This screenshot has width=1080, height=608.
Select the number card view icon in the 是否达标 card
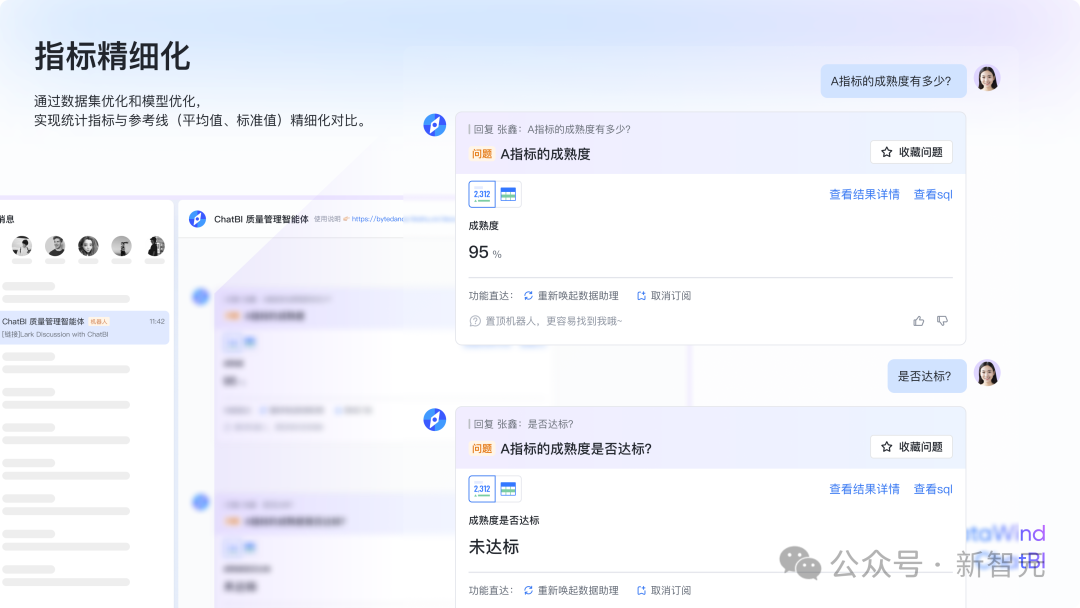pos(481,489)
